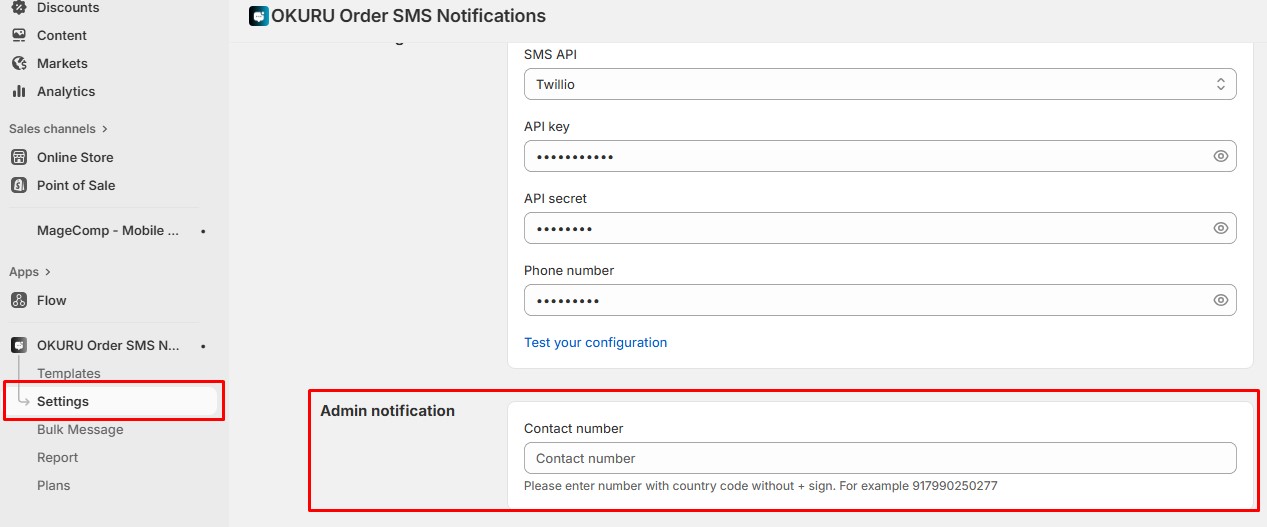Click the Online Store icon

click(x=19, y=157)
